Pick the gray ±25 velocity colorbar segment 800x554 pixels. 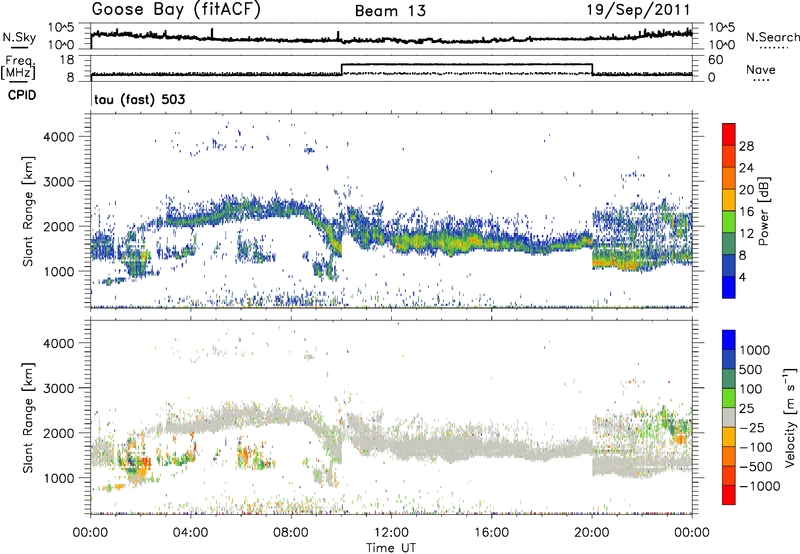pyautogui.click(x=729, y=417)
